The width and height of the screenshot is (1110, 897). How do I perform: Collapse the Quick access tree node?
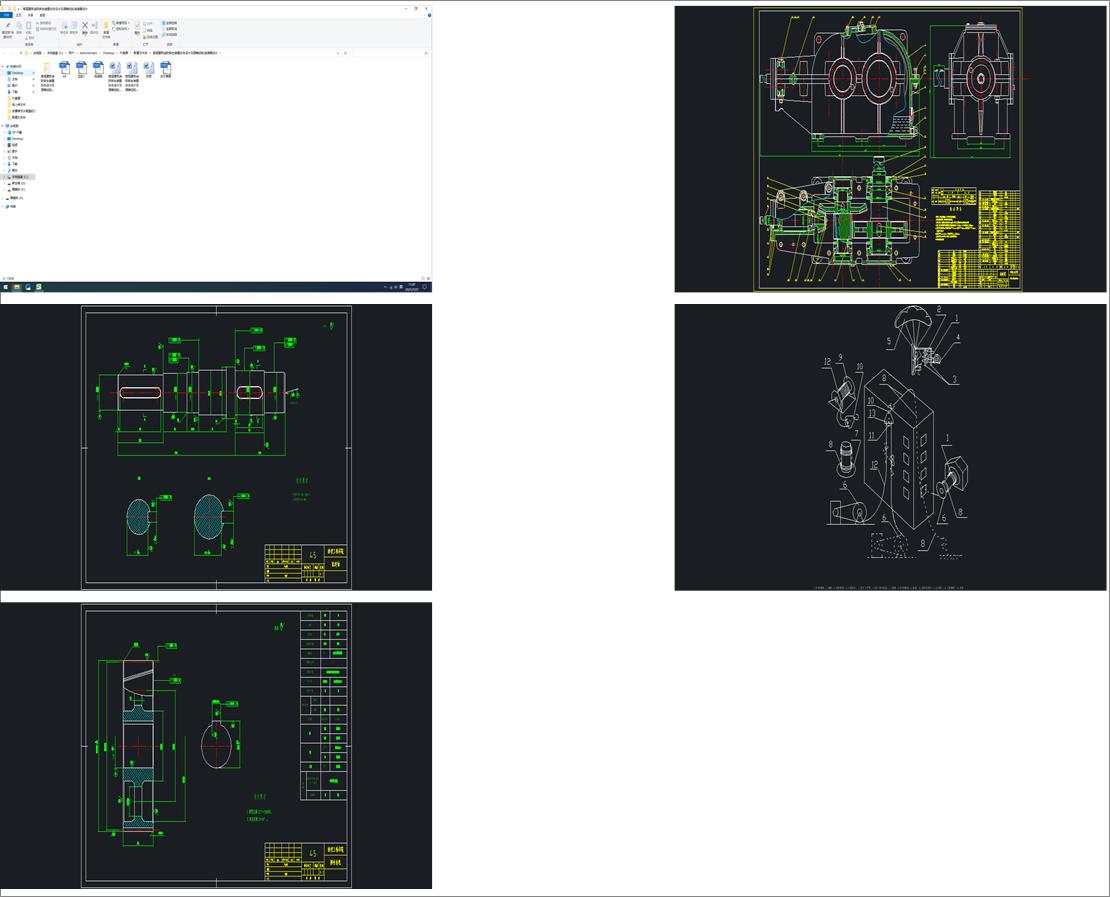[x=2, y=67]
